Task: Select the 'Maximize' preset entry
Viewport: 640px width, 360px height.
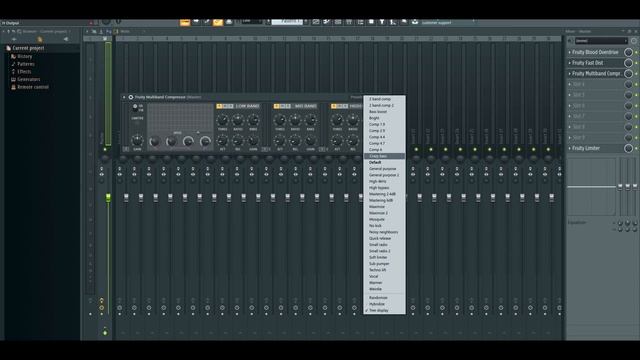Action: point(377,207)
